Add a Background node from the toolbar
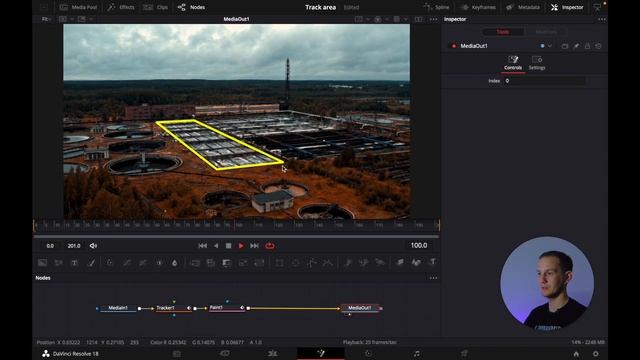This screenshot has width=640, height=360. point(42,262)
